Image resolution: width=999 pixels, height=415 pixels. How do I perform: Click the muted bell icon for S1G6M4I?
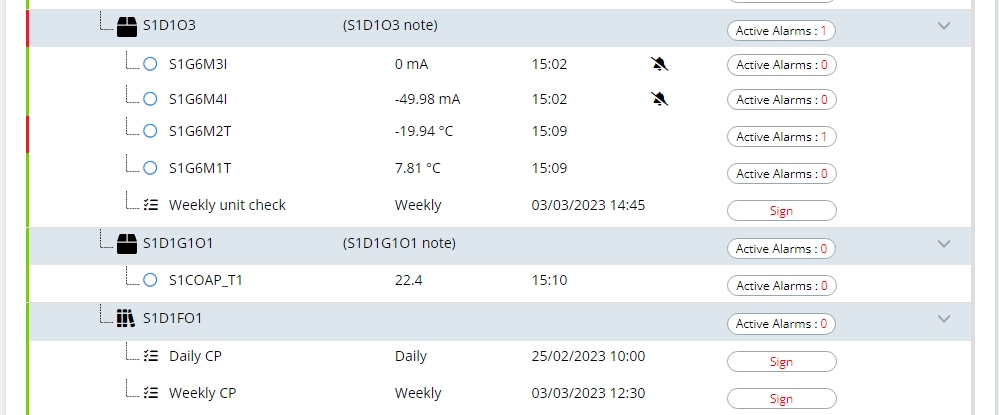[x=659, y=99]
